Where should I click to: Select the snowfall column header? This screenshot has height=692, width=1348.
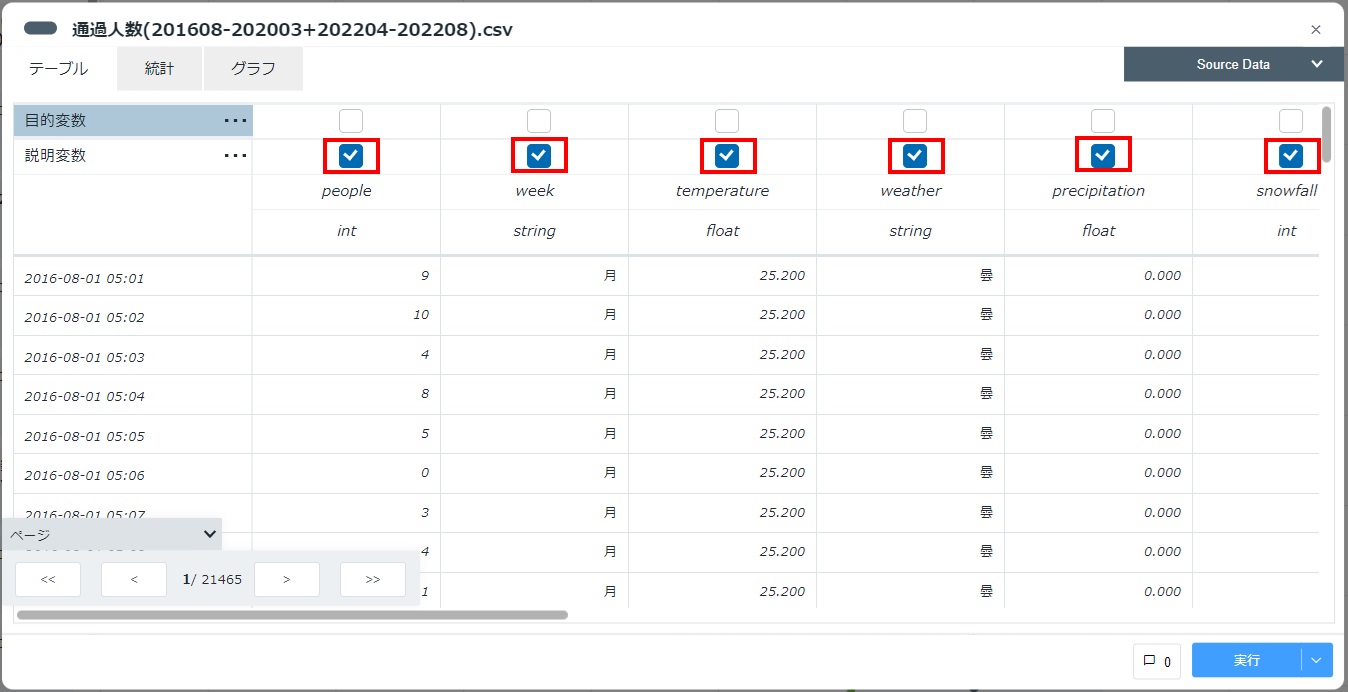[1286, 191]
